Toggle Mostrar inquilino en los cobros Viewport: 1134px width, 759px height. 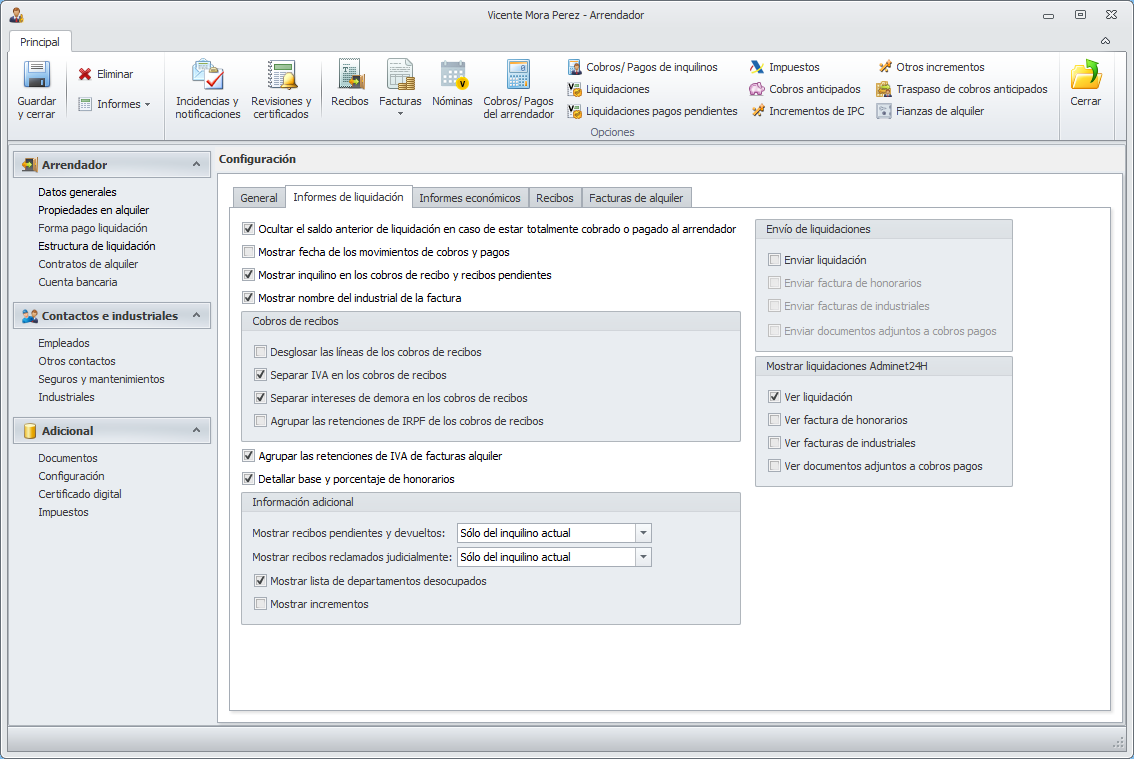[249, 275]
